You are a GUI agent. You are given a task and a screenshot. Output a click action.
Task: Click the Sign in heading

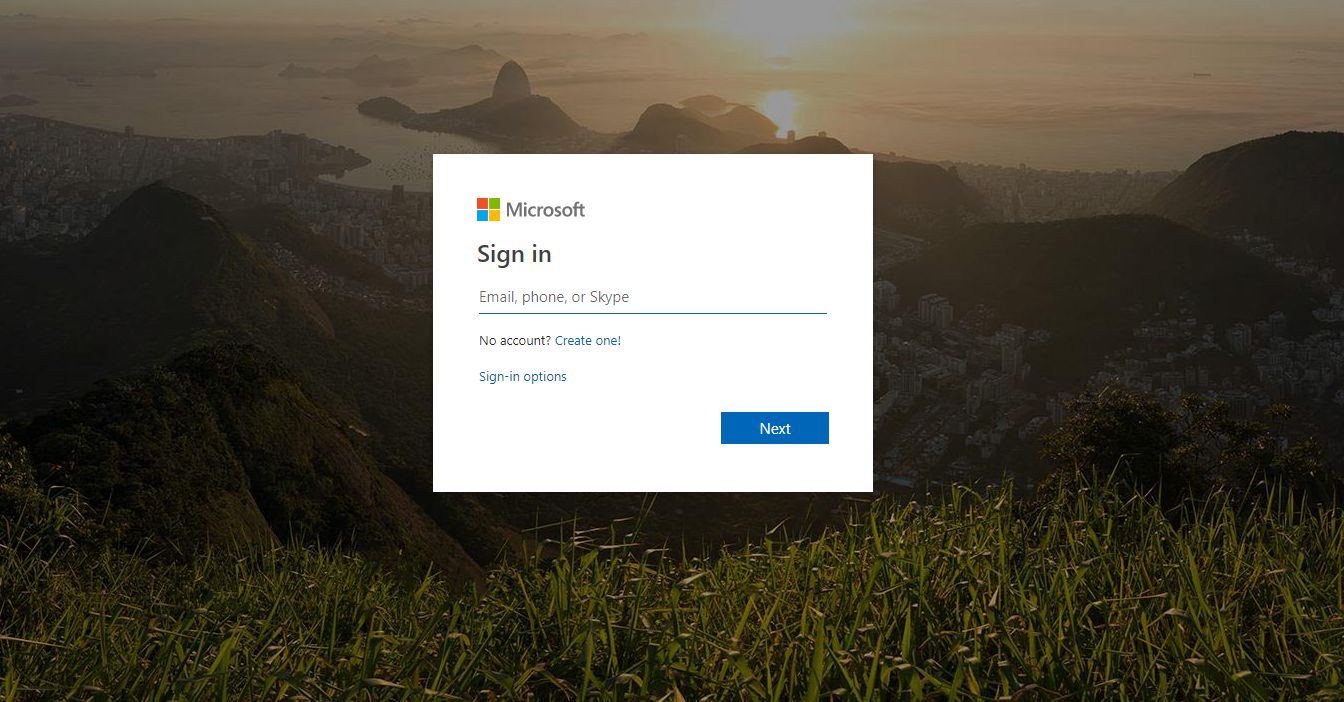point(514,254)
